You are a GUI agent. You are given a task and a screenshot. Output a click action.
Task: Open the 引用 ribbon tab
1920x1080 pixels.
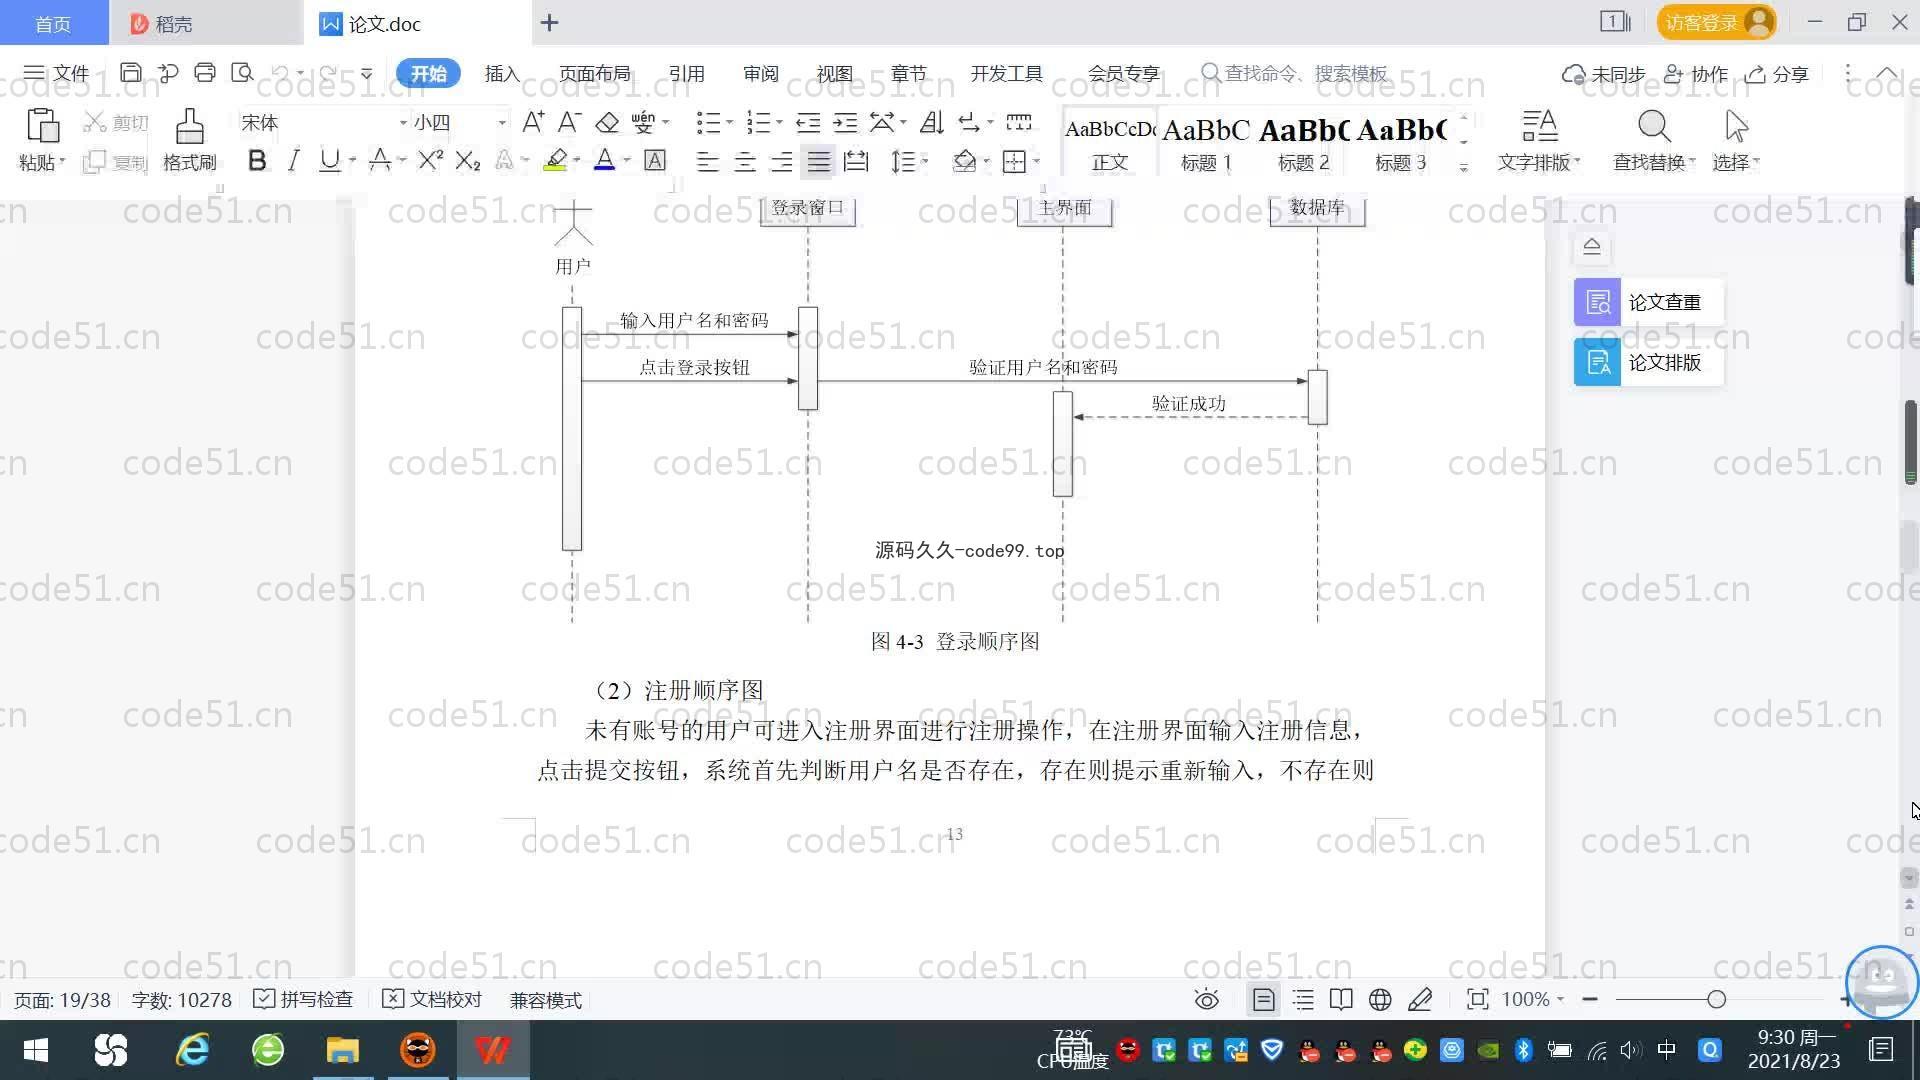(x=687, y=74)
